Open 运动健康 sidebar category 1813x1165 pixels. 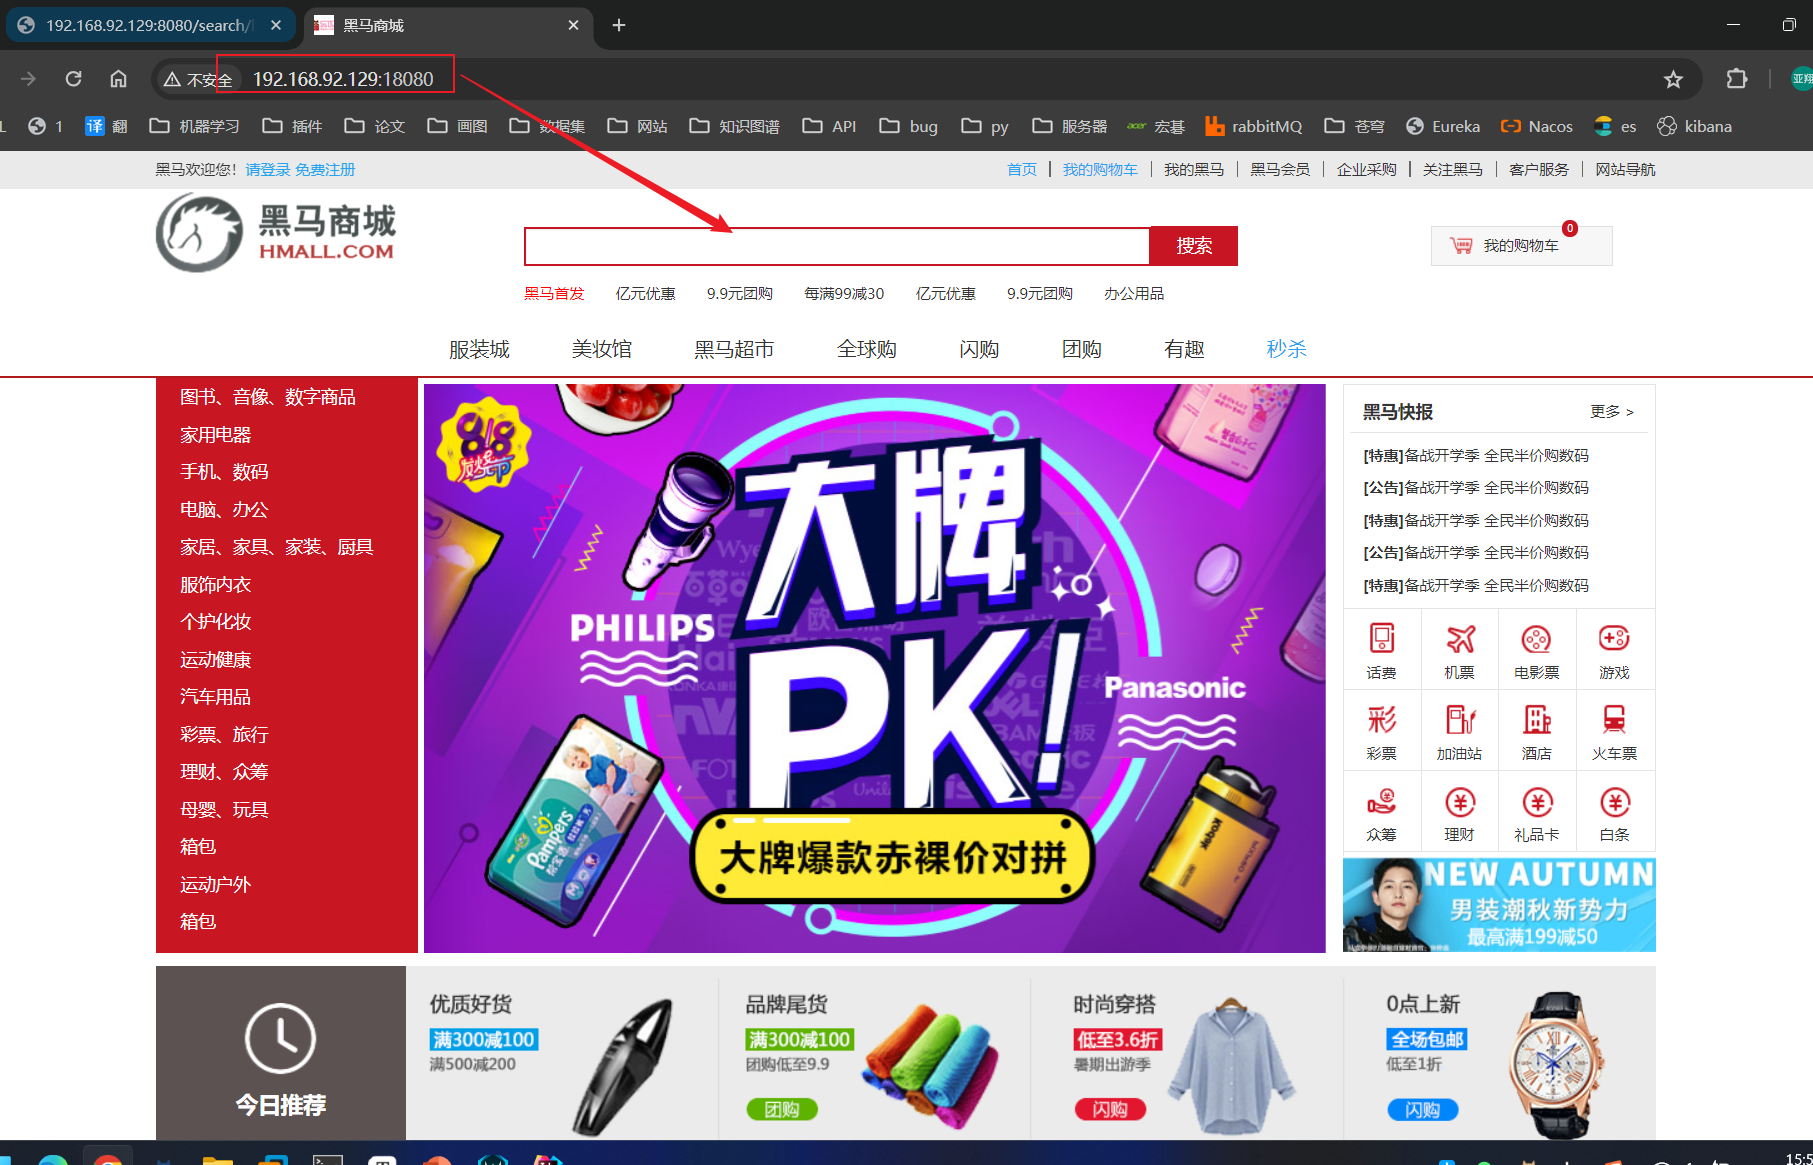(215, 660)
